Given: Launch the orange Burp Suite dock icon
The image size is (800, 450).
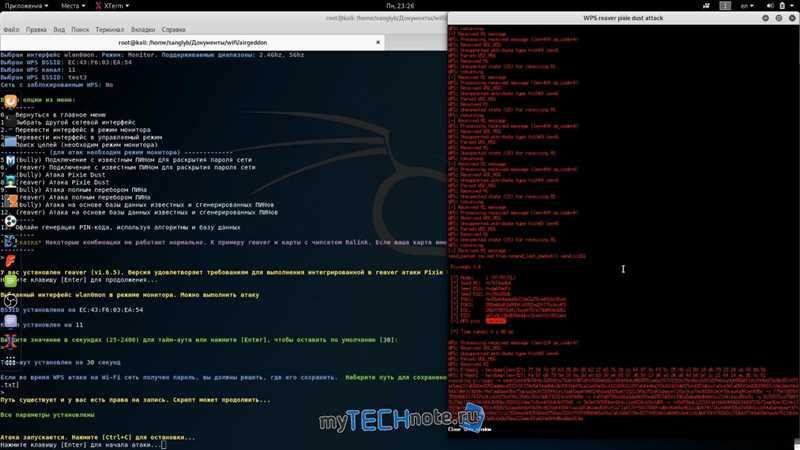Looking at the screenshot, I should (x=10, y=201).
